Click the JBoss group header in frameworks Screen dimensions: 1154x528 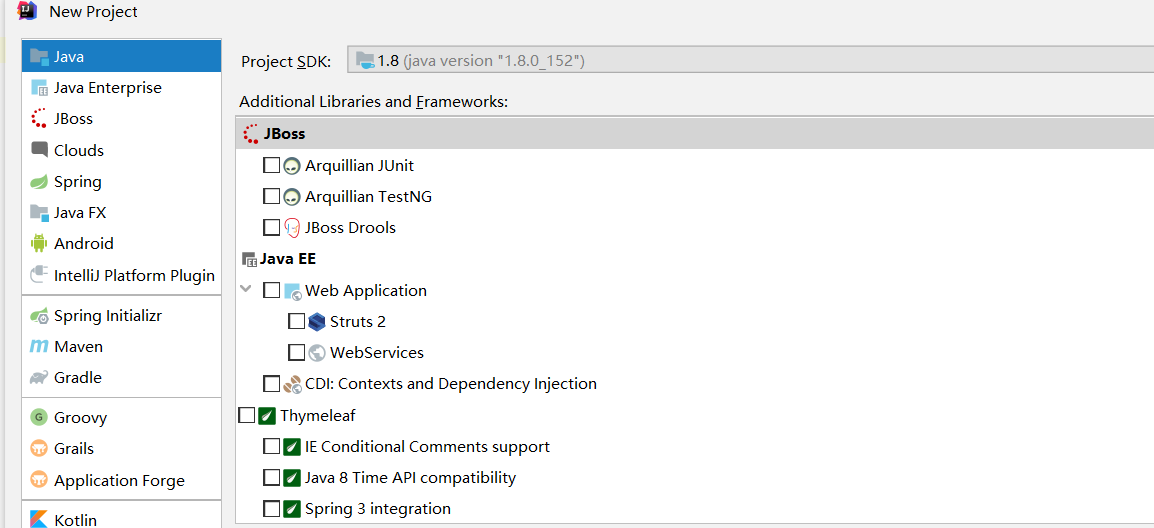pyautogui.click(x=695, y=133)
